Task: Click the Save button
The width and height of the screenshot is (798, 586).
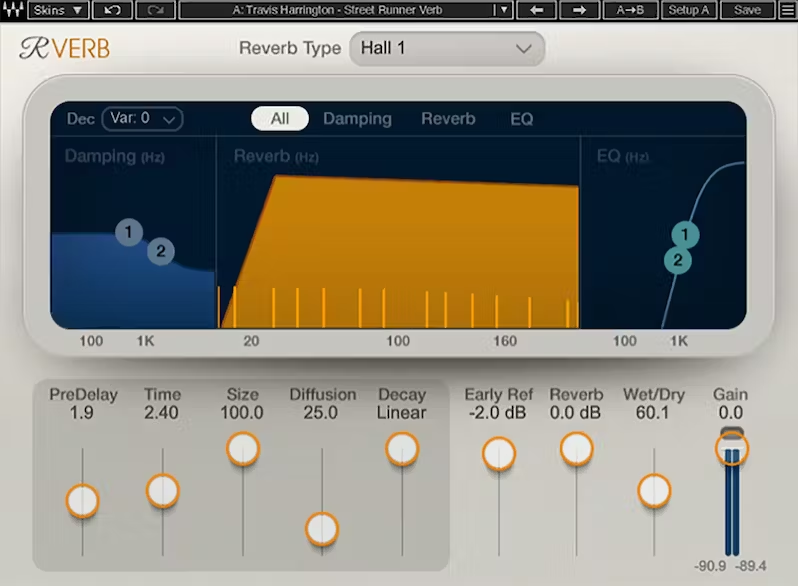Action: [x=747, y=10]
